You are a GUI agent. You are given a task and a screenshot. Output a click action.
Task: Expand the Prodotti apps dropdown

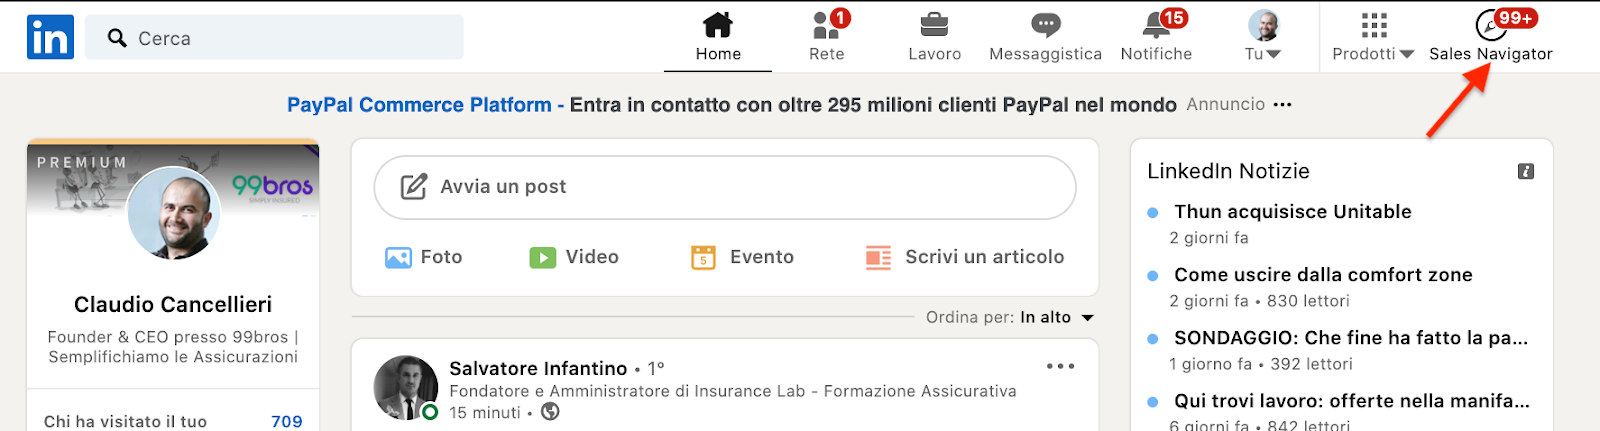pyautogui.click(x=1373, y=37)
